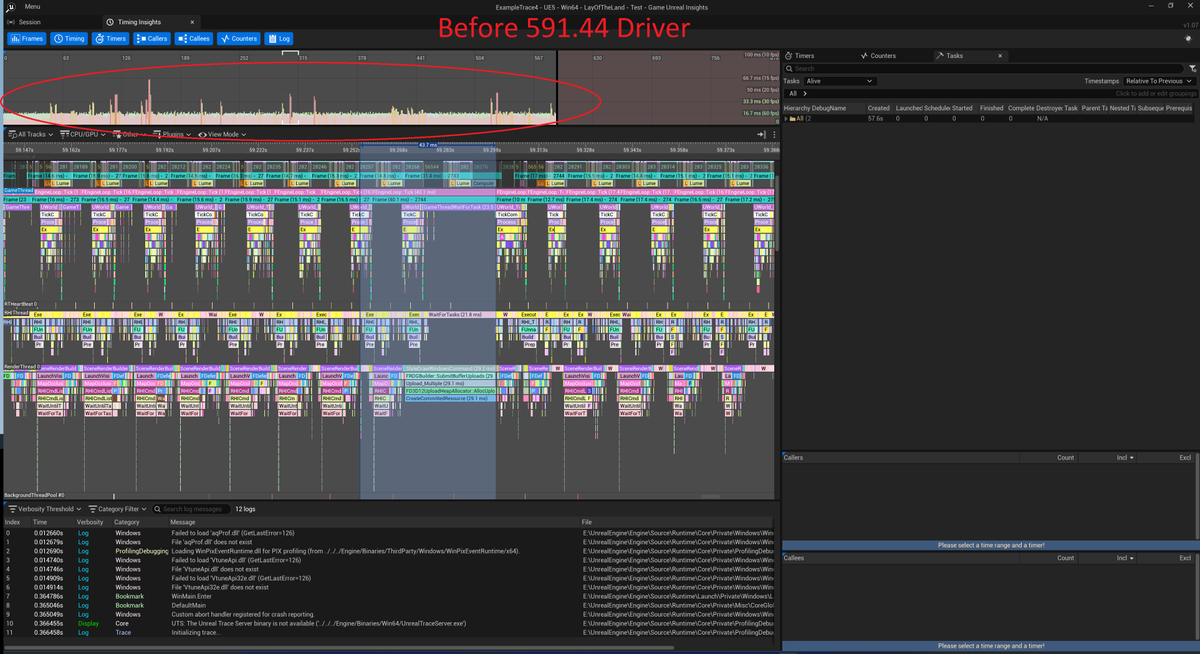Click the 33.3 ms (30 fps) graph label
This screenshot has width=1200, height=654.
coord(761,101)
